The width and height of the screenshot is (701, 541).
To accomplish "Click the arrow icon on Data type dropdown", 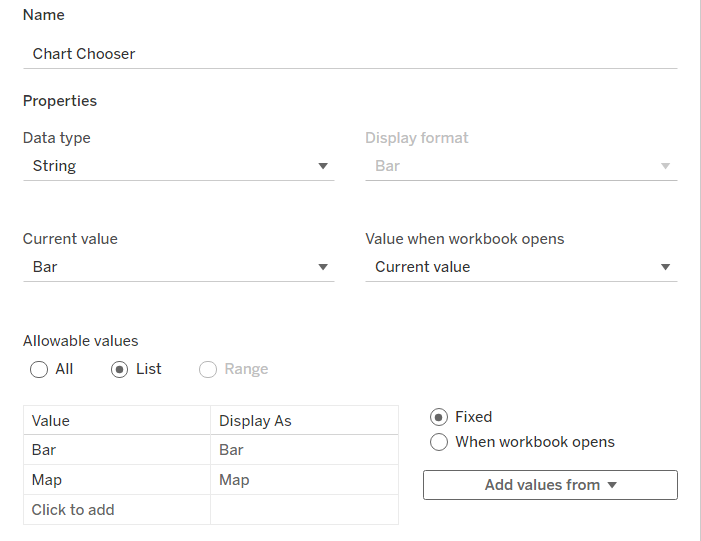I will (323, 166).
